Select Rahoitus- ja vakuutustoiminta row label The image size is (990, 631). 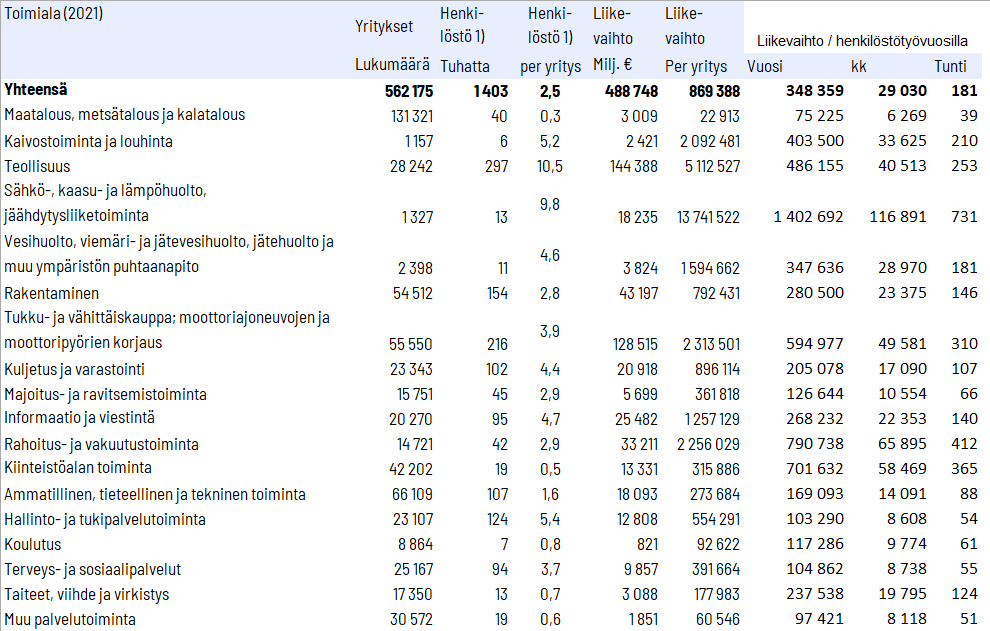coord(101,444)
